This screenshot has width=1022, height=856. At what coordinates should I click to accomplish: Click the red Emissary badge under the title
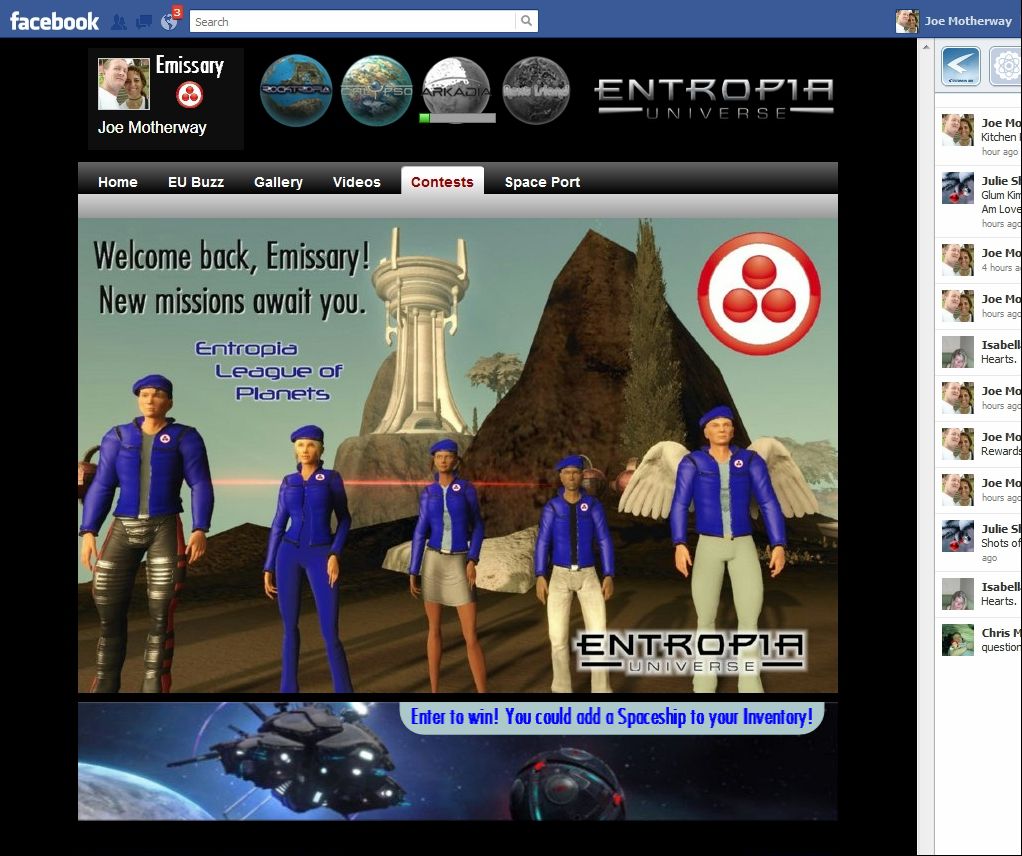click(x=190, y=95)
